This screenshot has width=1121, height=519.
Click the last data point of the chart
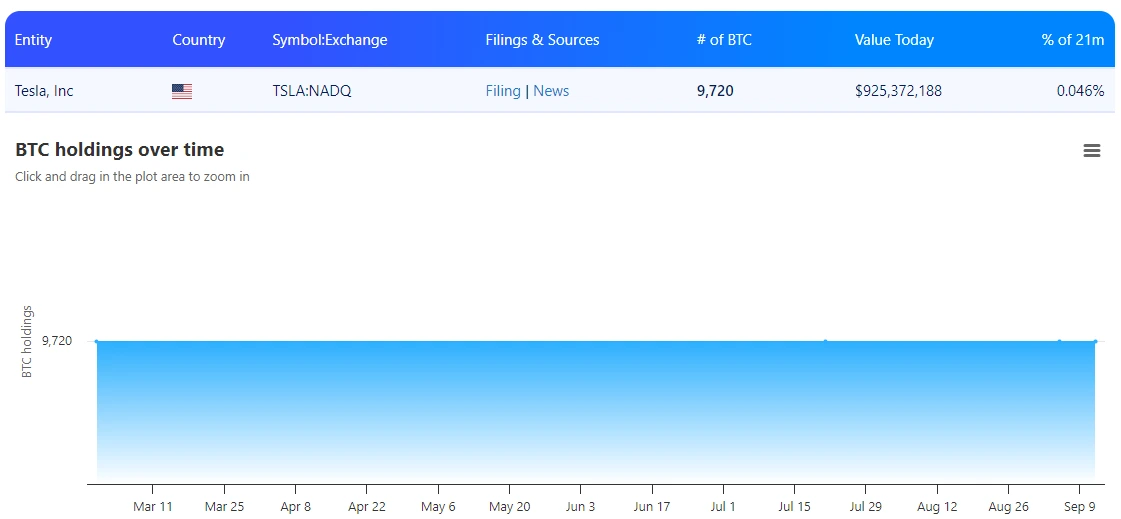point(1095,341)
